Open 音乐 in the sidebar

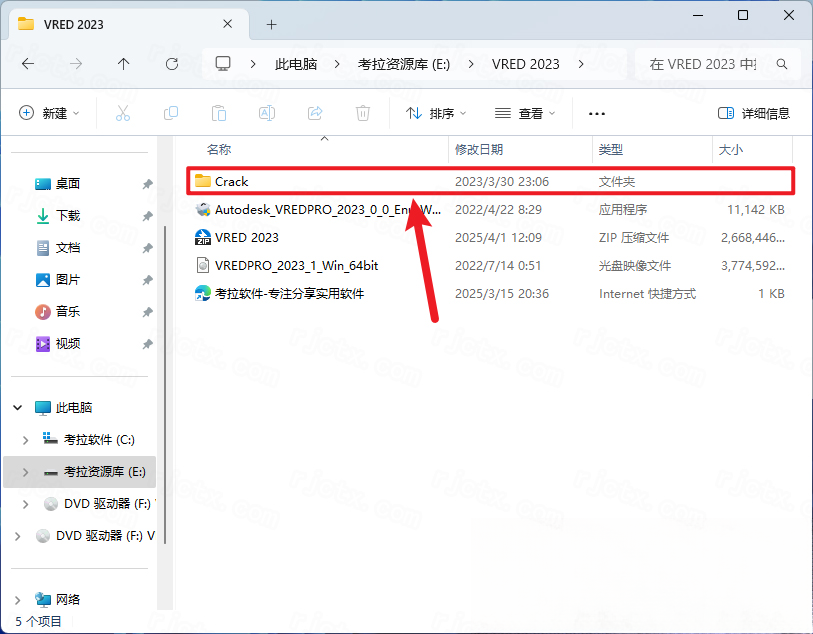(67, 312)
